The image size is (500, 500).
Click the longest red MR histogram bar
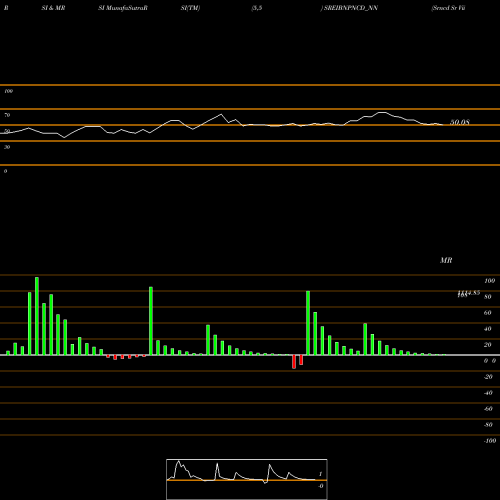294,362
